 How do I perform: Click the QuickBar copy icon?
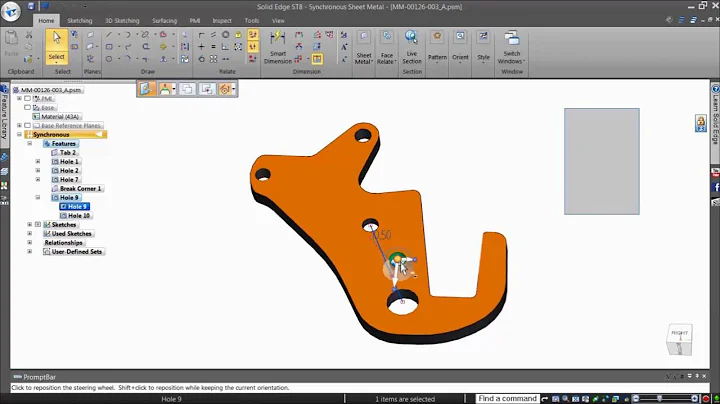(x=187, y=89)
